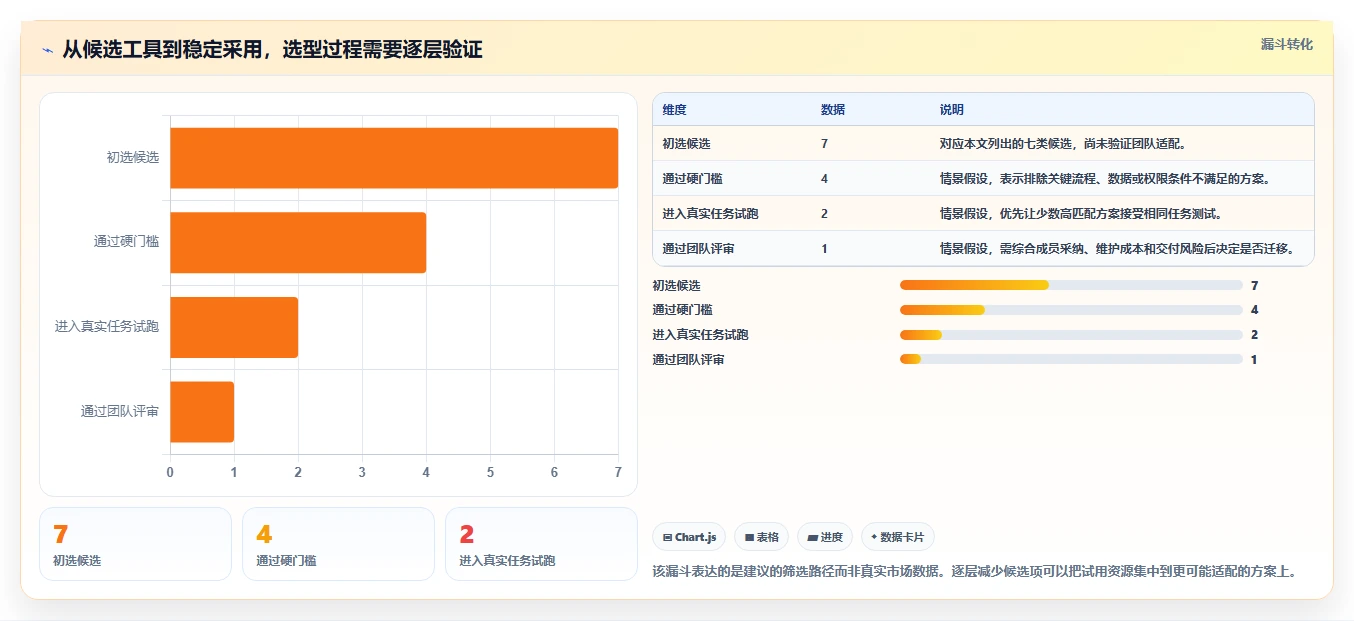The width and height of the screenshot is (1354, 621).
Task: Click the value 2 beside the progress bar
Action: pos(1254,335)
